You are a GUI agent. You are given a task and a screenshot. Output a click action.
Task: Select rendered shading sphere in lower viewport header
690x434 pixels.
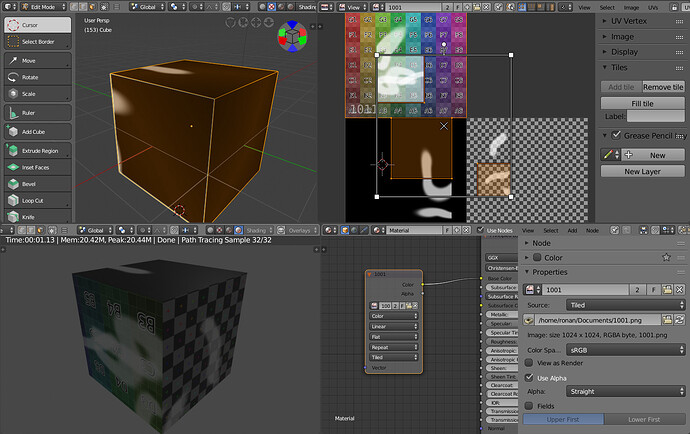pyautogui.click(x=238, y=230)
